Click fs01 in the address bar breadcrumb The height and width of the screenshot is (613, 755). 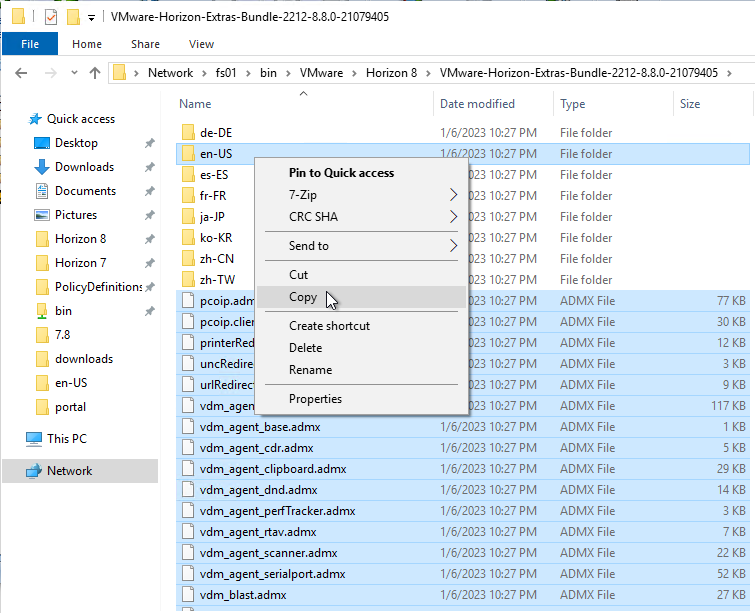point(226,73)
